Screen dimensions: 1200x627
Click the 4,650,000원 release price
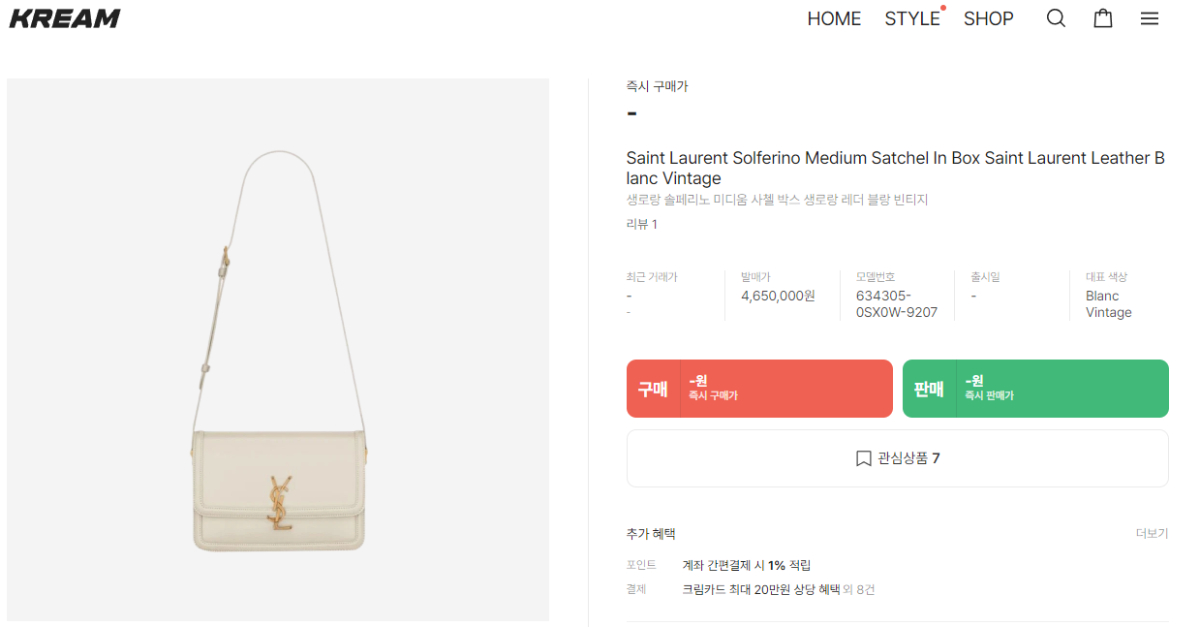click(778, 296)
